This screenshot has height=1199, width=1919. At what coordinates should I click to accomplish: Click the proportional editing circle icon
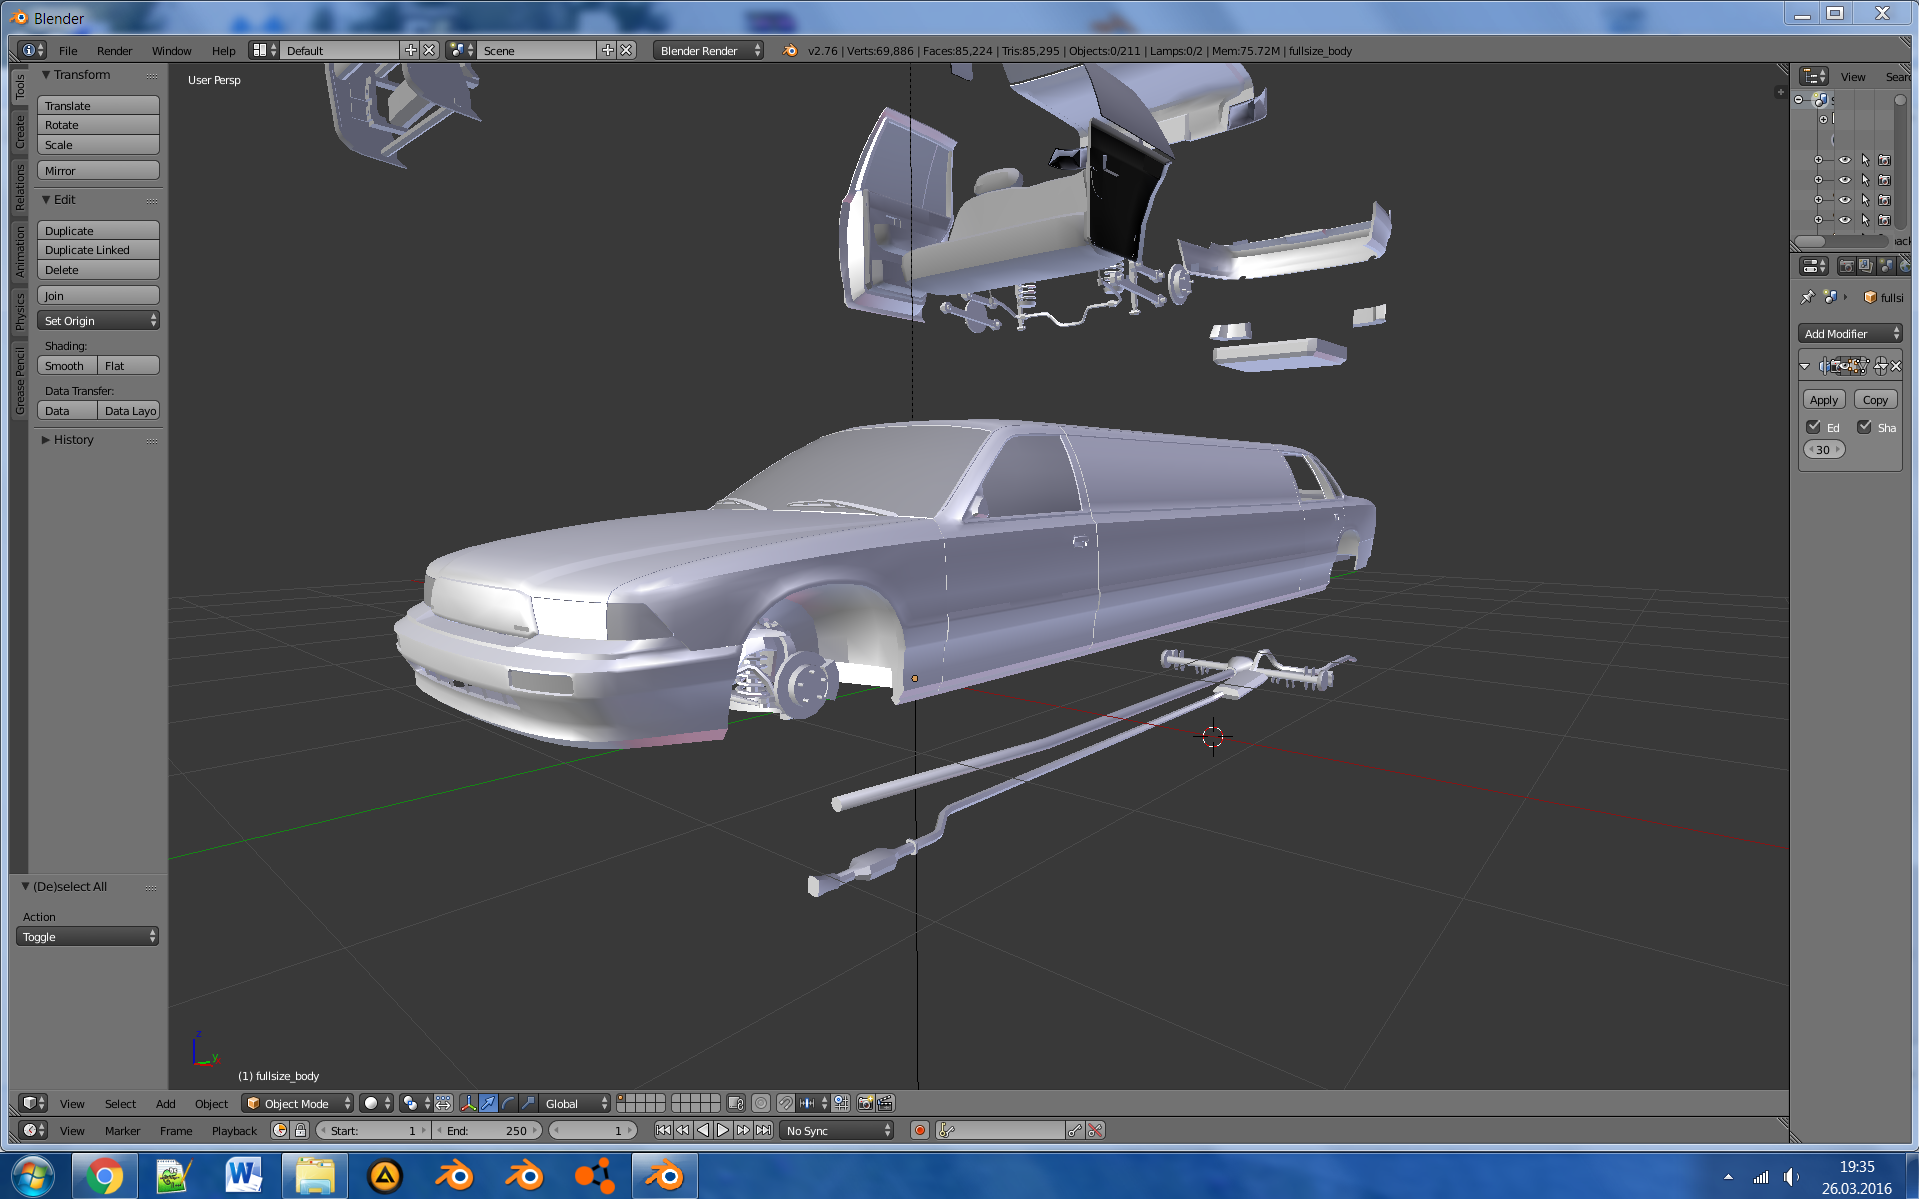coord(761,1103)
